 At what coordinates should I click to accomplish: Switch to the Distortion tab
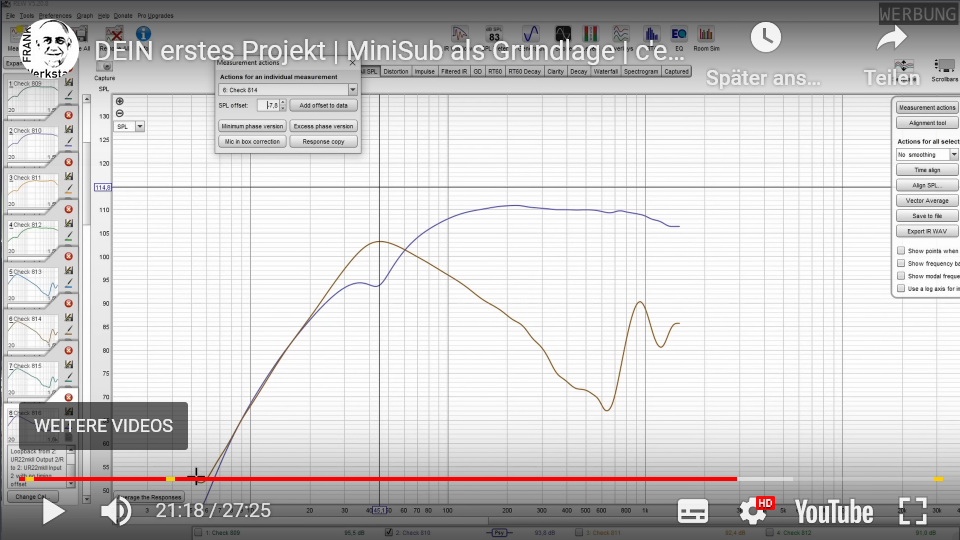point(396,72)
